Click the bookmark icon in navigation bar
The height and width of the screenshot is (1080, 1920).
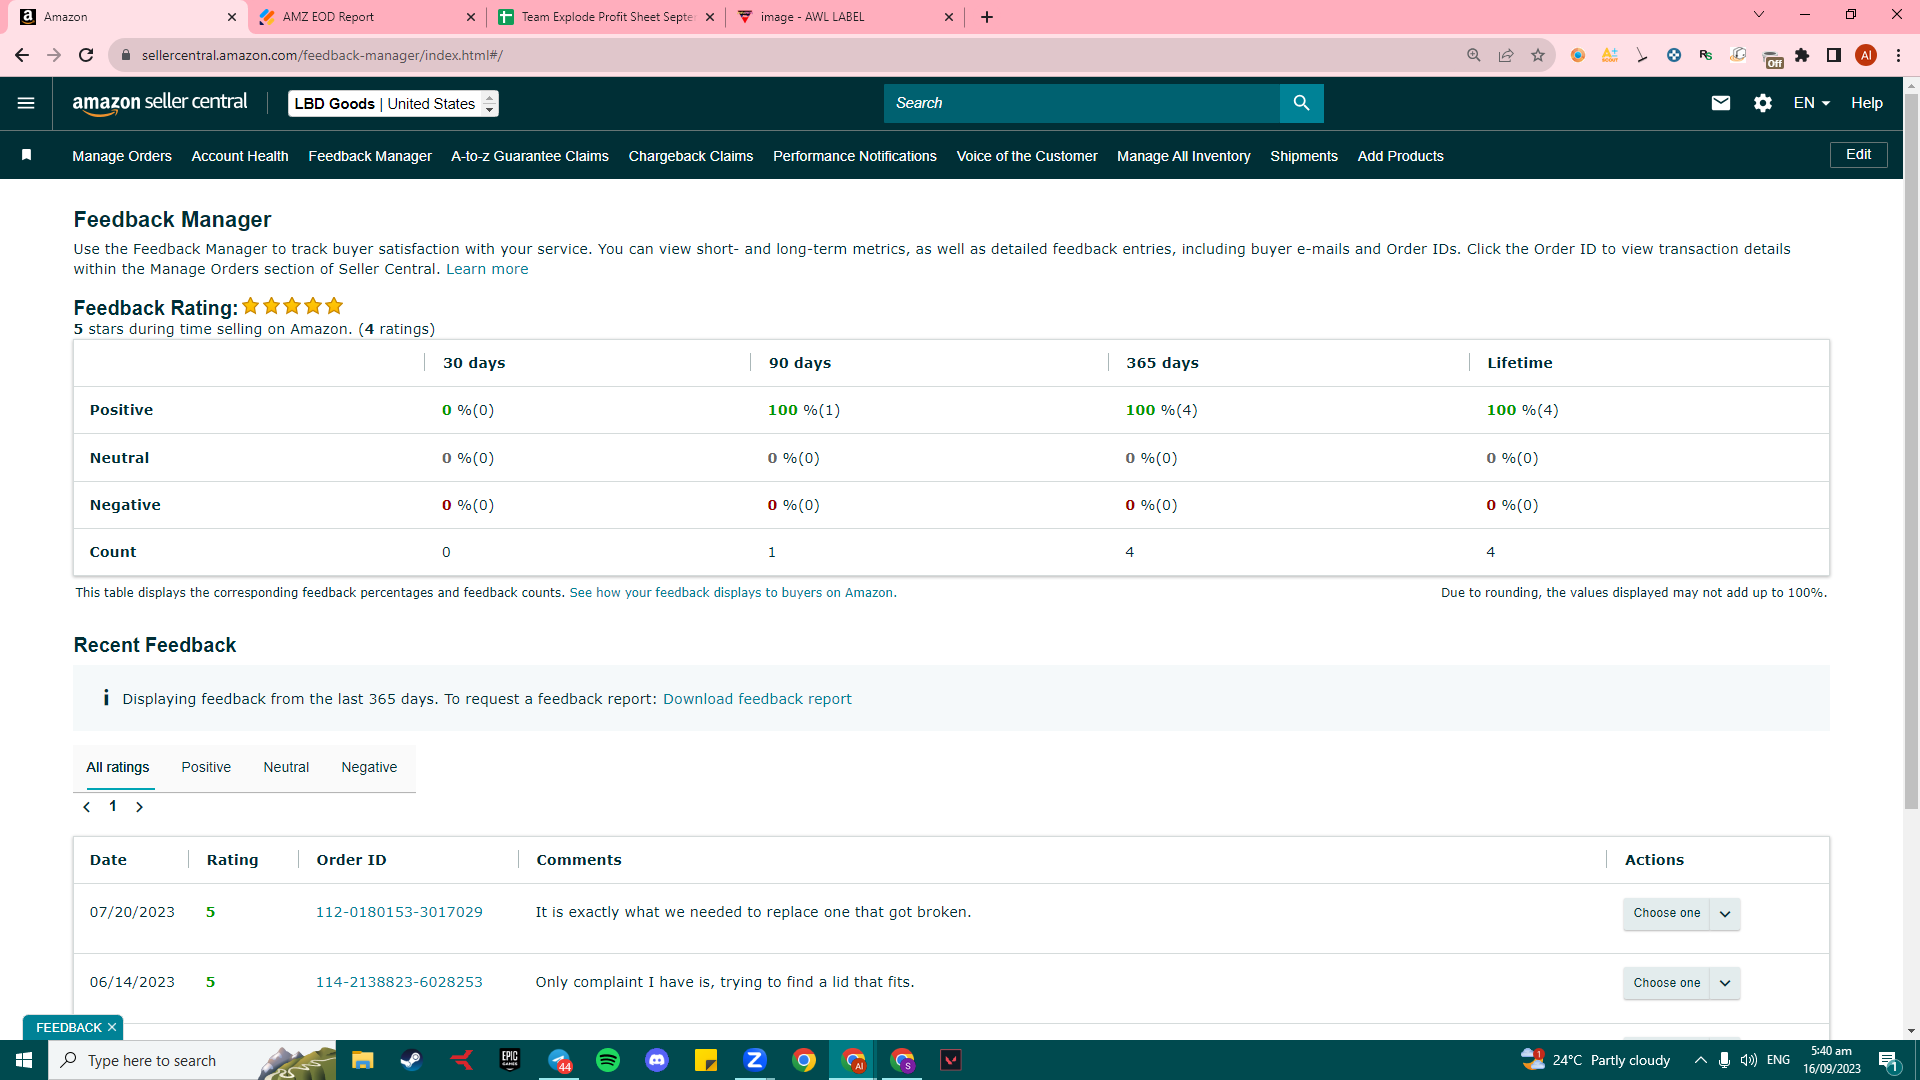click(27, 155)
